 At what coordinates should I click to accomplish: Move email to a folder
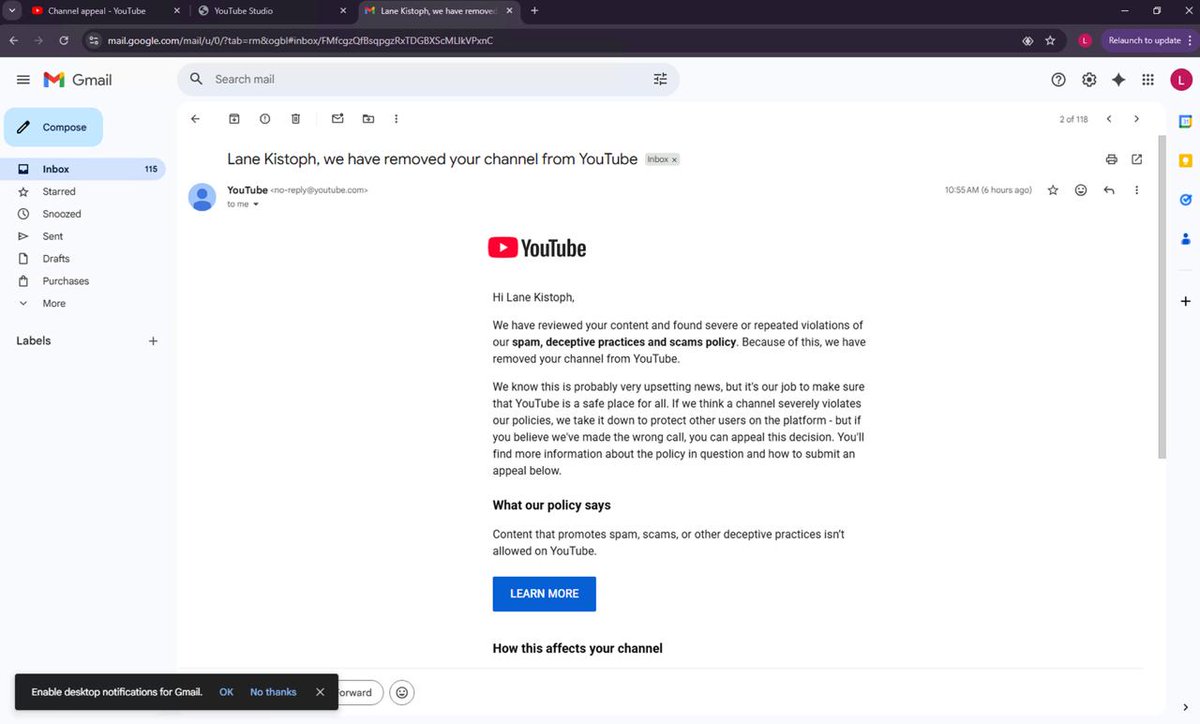pos(368,118)
